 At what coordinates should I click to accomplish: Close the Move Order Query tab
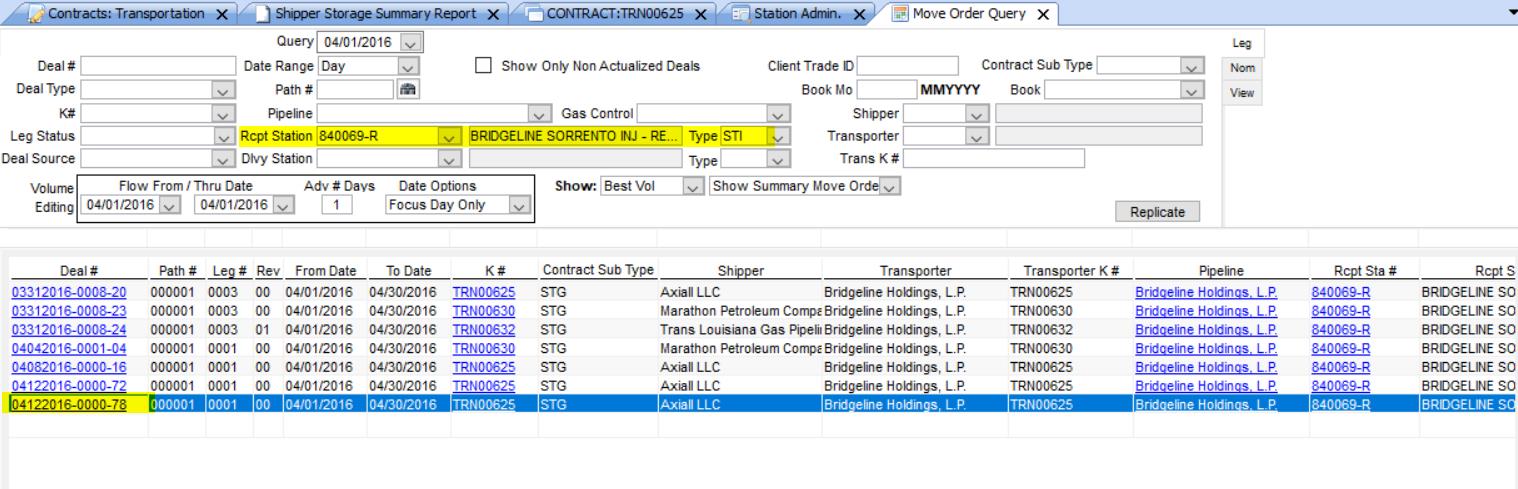click(x=1043, y=14)
